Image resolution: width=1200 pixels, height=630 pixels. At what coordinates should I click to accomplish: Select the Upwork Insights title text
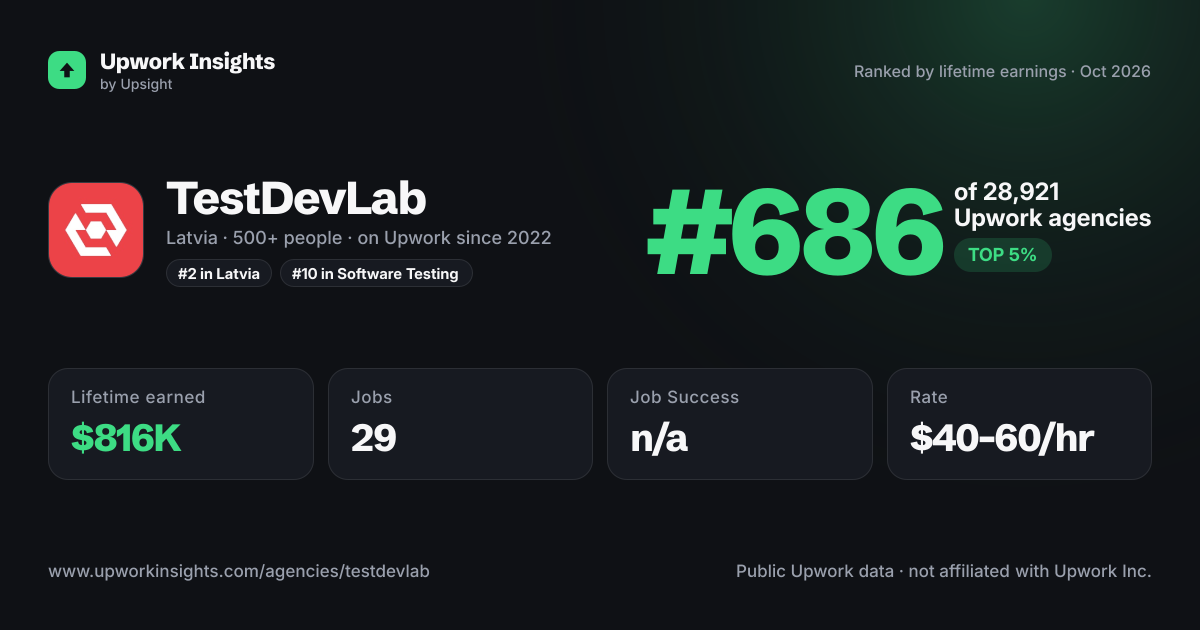(187, 61)
